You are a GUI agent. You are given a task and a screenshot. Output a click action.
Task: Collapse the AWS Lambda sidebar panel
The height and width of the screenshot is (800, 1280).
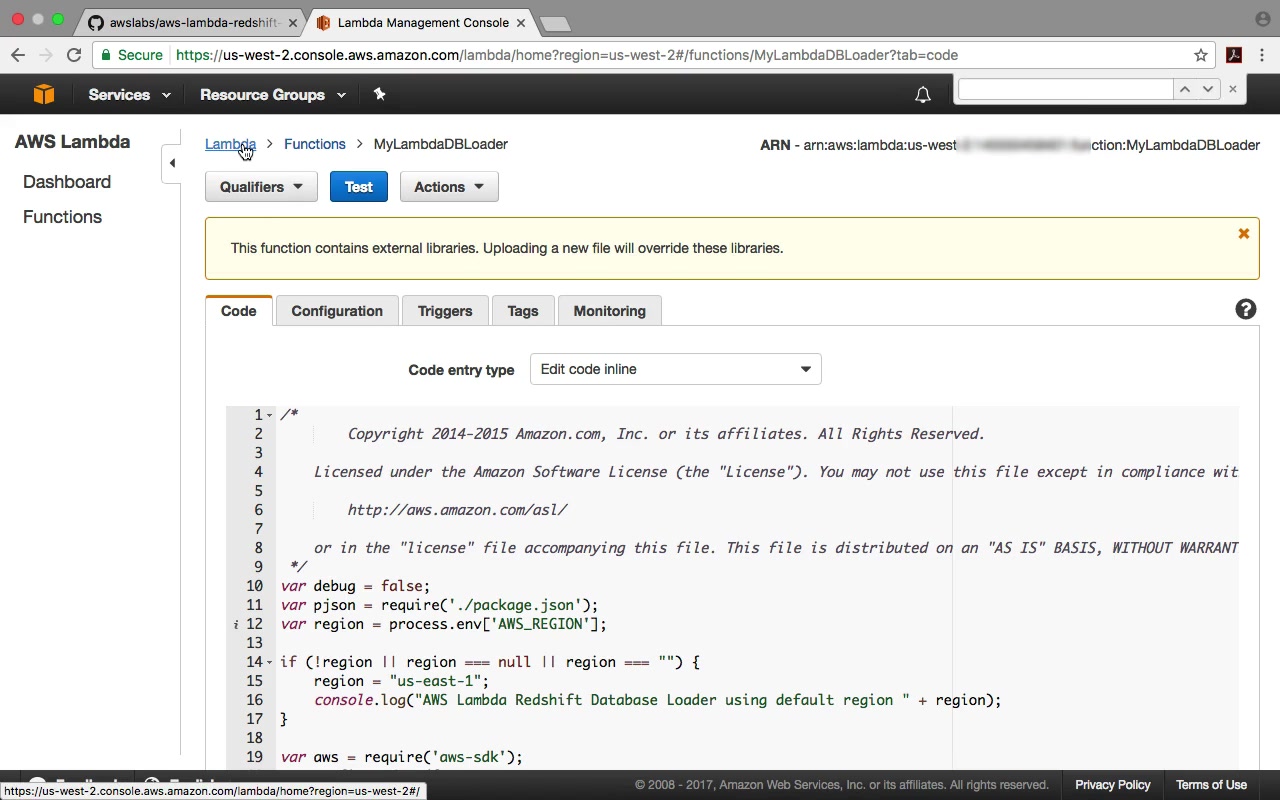172,163
